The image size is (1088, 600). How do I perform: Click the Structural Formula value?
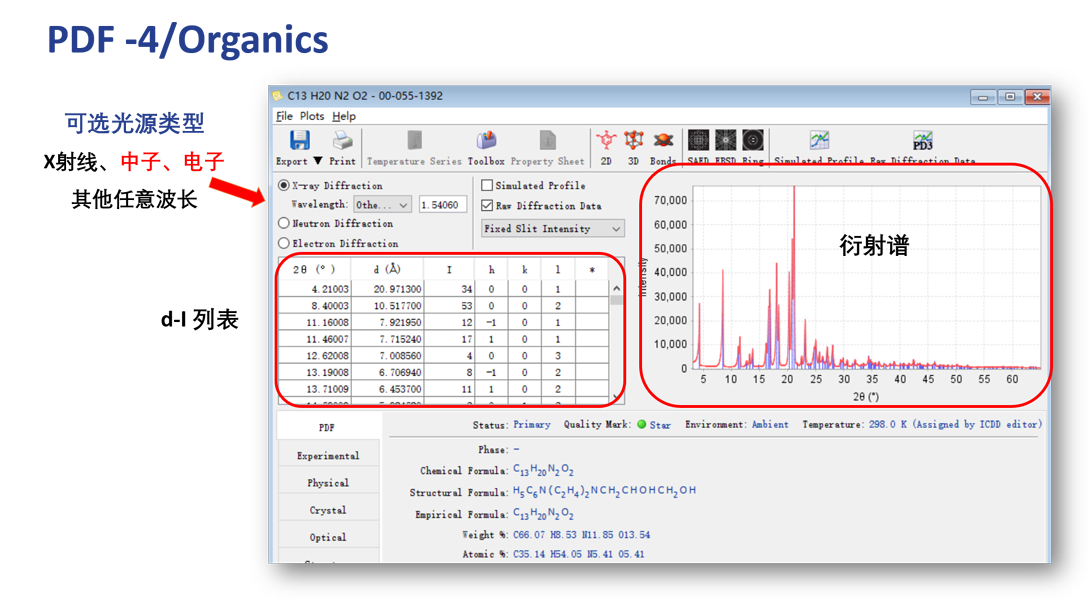point(604,491)
